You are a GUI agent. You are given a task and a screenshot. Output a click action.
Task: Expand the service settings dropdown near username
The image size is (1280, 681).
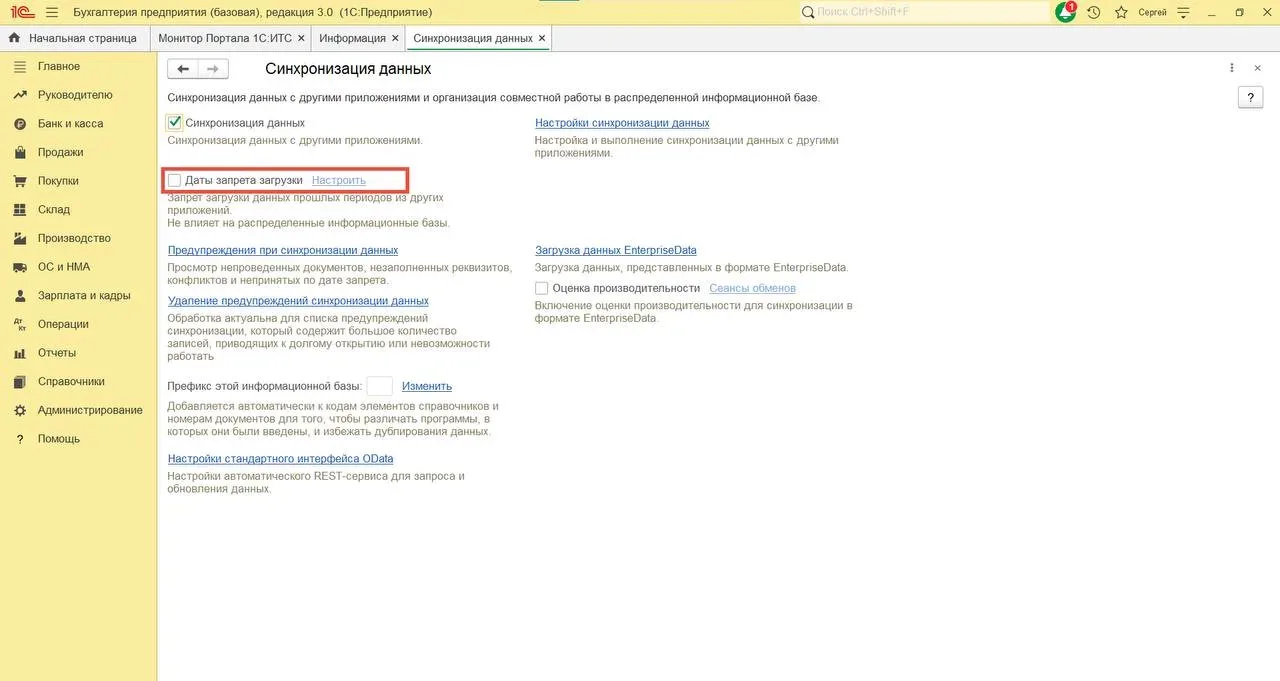click(1184, 12)
